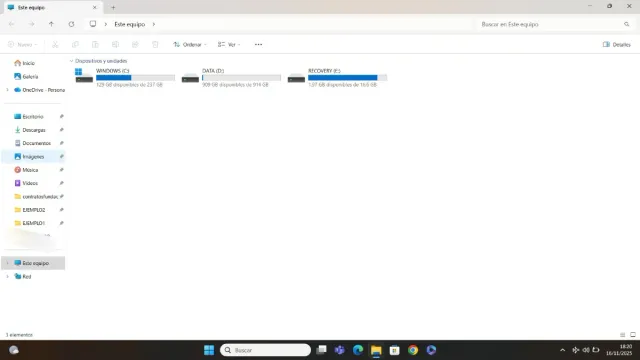Viewport: 640px width, 360px height.
Task: Click chevron after Este equipo in address bar
Action: coord(154,24)
